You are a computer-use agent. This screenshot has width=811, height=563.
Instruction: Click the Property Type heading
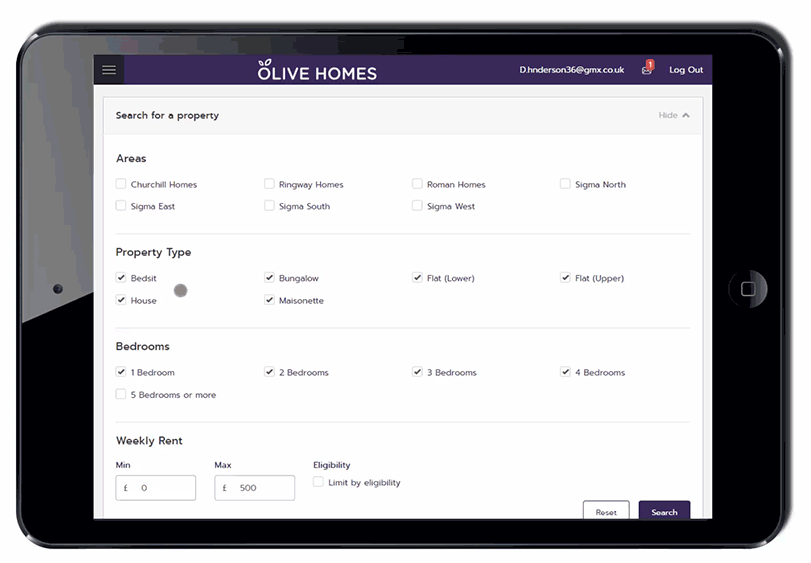(x=154, y=252)
